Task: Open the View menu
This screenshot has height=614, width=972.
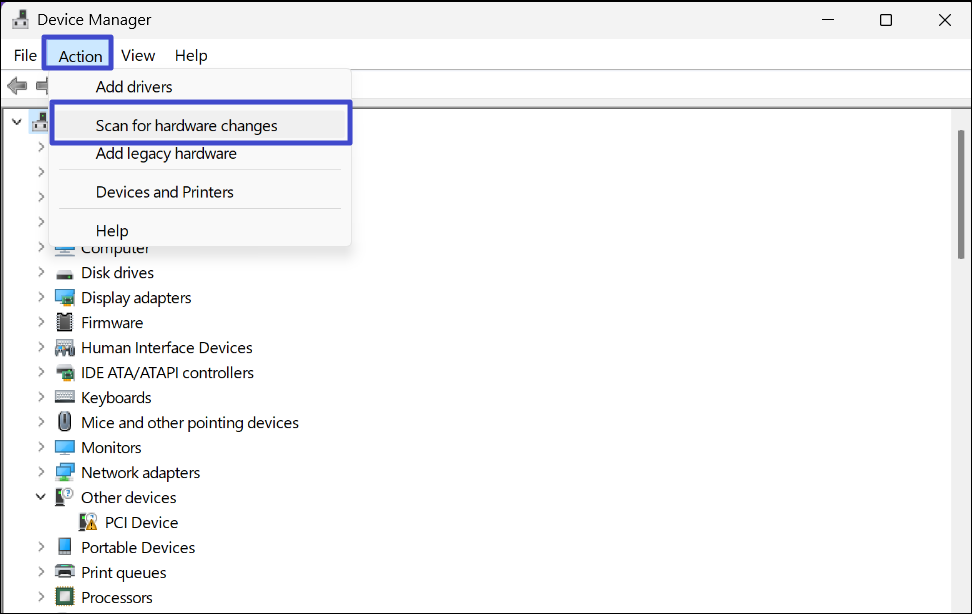Action: pyautogui.click(x=138, y=56)
